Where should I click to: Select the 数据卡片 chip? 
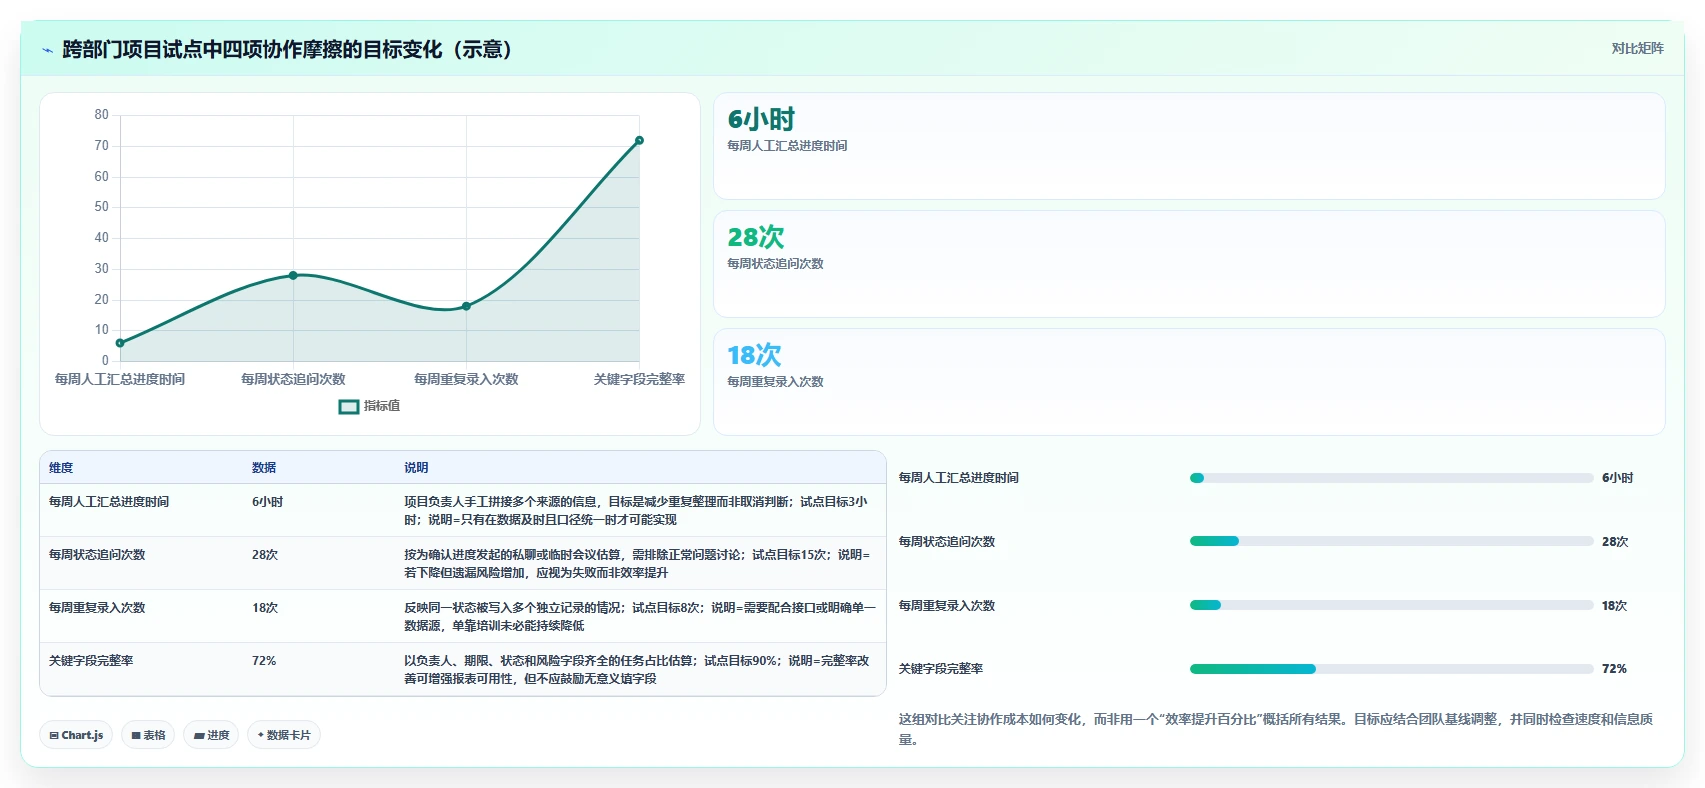[284, 735]
